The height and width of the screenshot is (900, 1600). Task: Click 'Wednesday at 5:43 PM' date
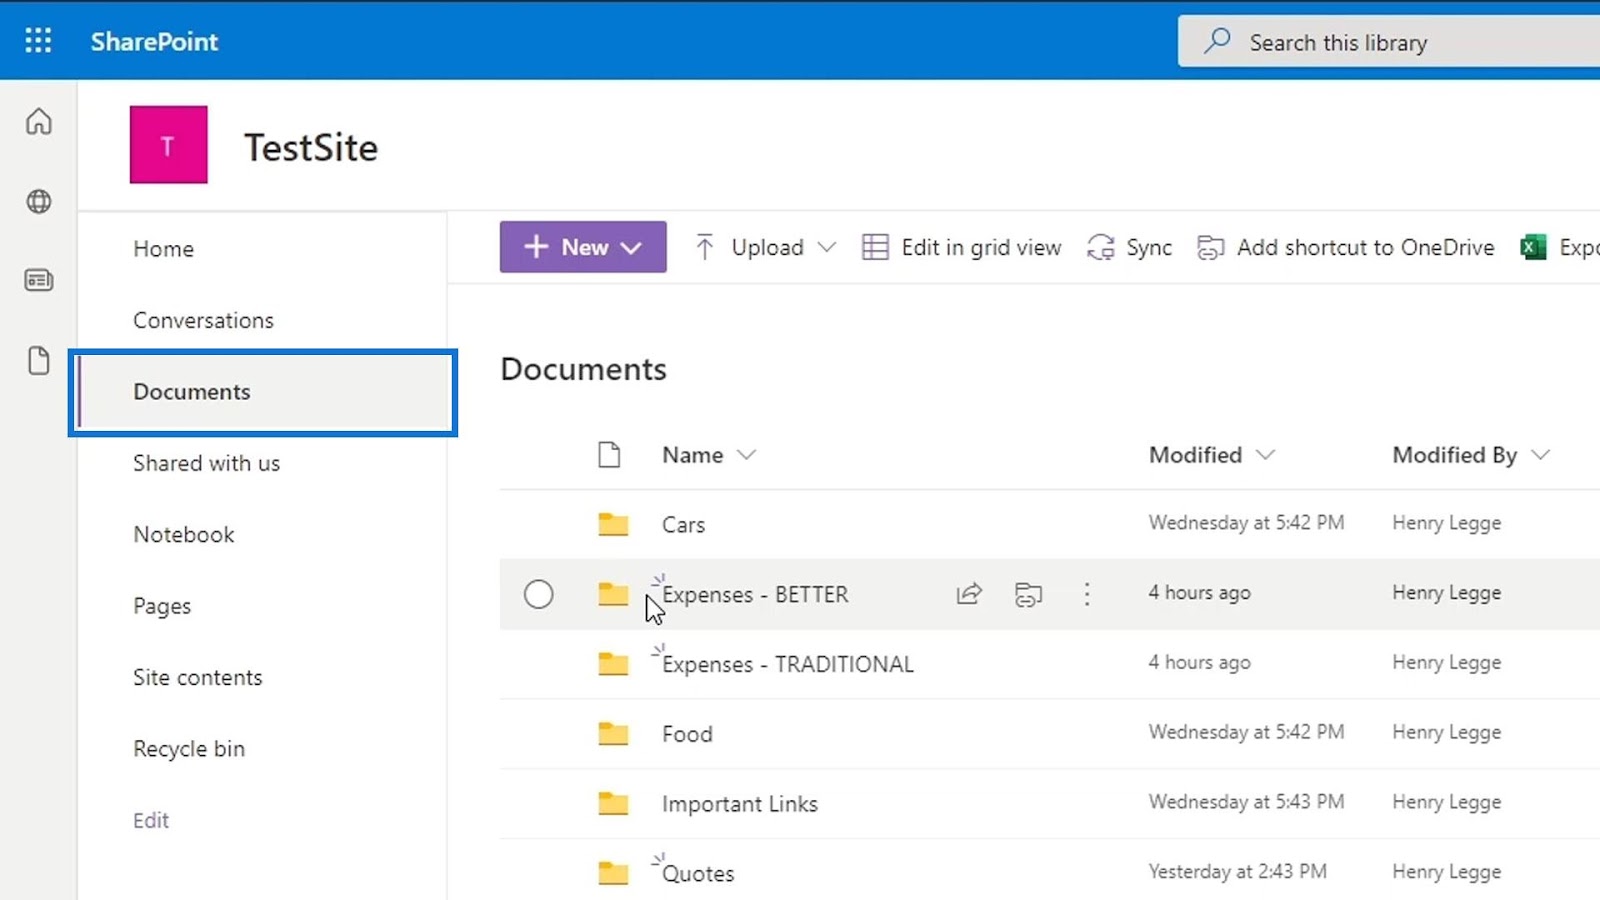[x=1246, y=802]
